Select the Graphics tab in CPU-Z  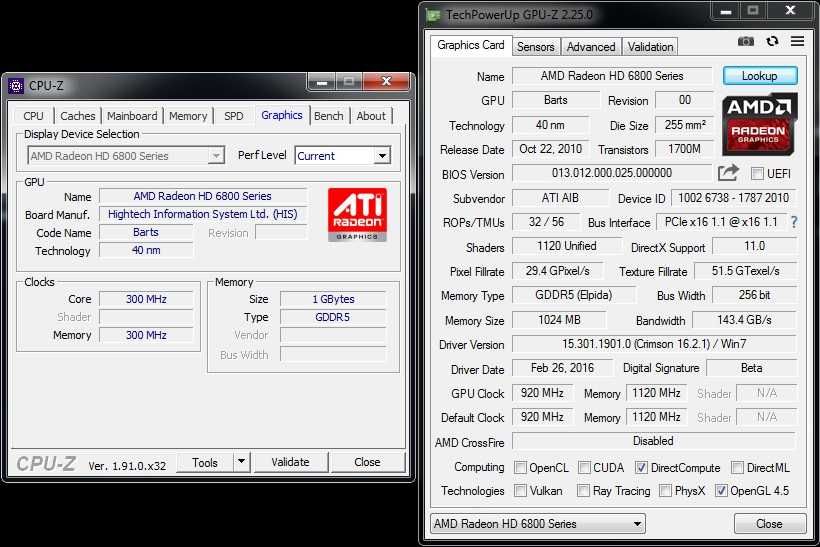click(x=282, y=115)
